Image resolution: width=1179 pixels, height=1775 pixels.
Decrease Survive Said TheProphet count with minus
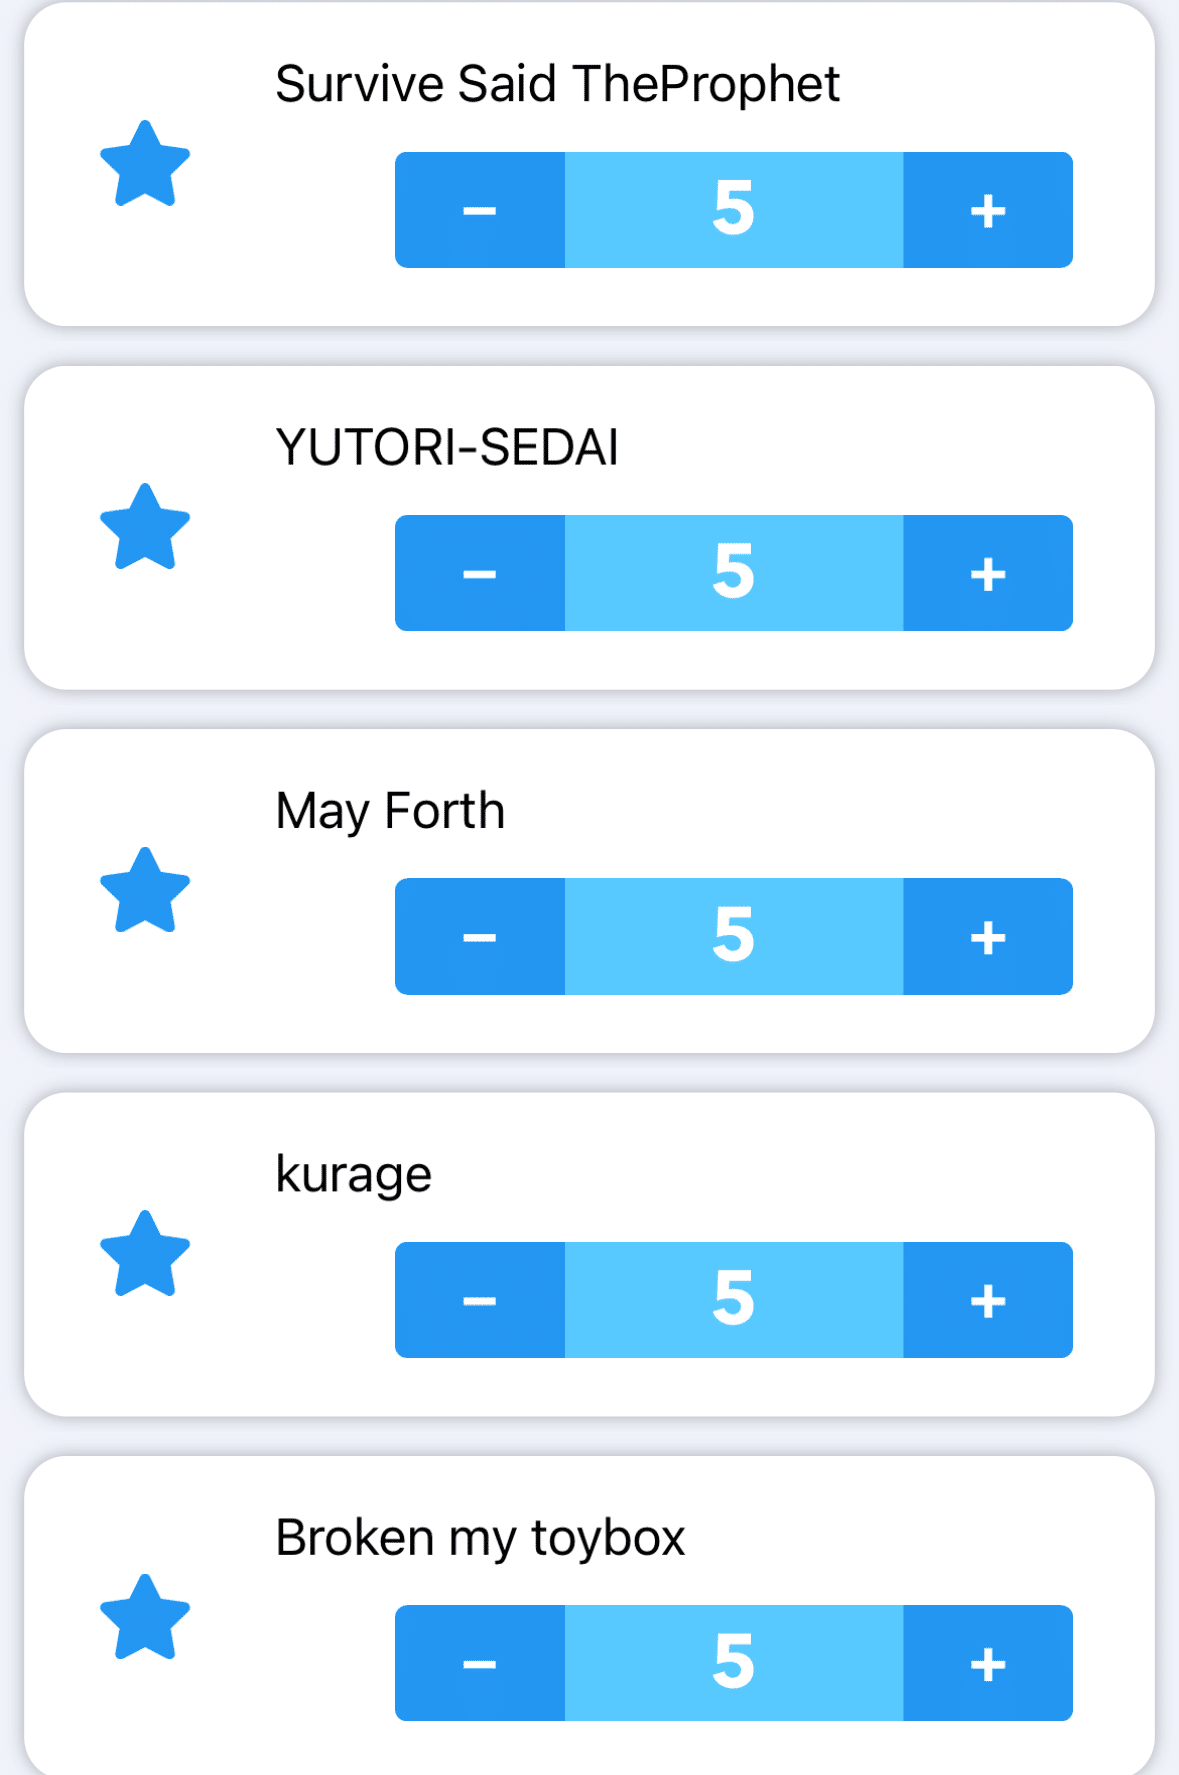(x=480, y=210)
